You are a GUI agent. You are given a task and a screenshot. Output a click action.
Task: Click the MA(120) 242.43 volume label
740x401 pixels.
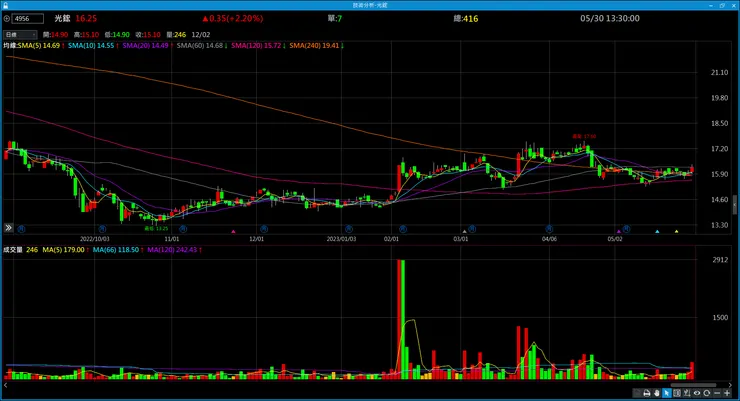(x=172, y=250)
